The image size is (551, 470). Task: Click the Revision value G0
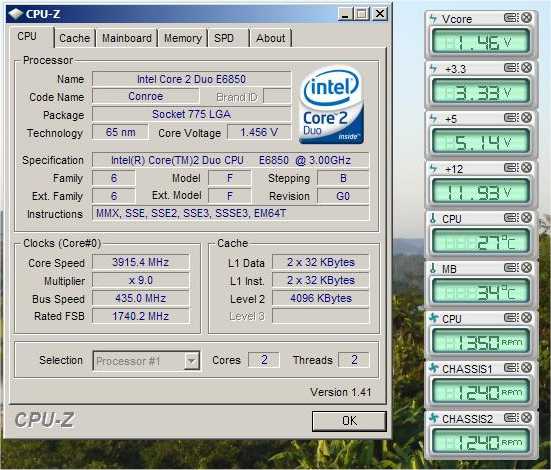coord(343,196)
